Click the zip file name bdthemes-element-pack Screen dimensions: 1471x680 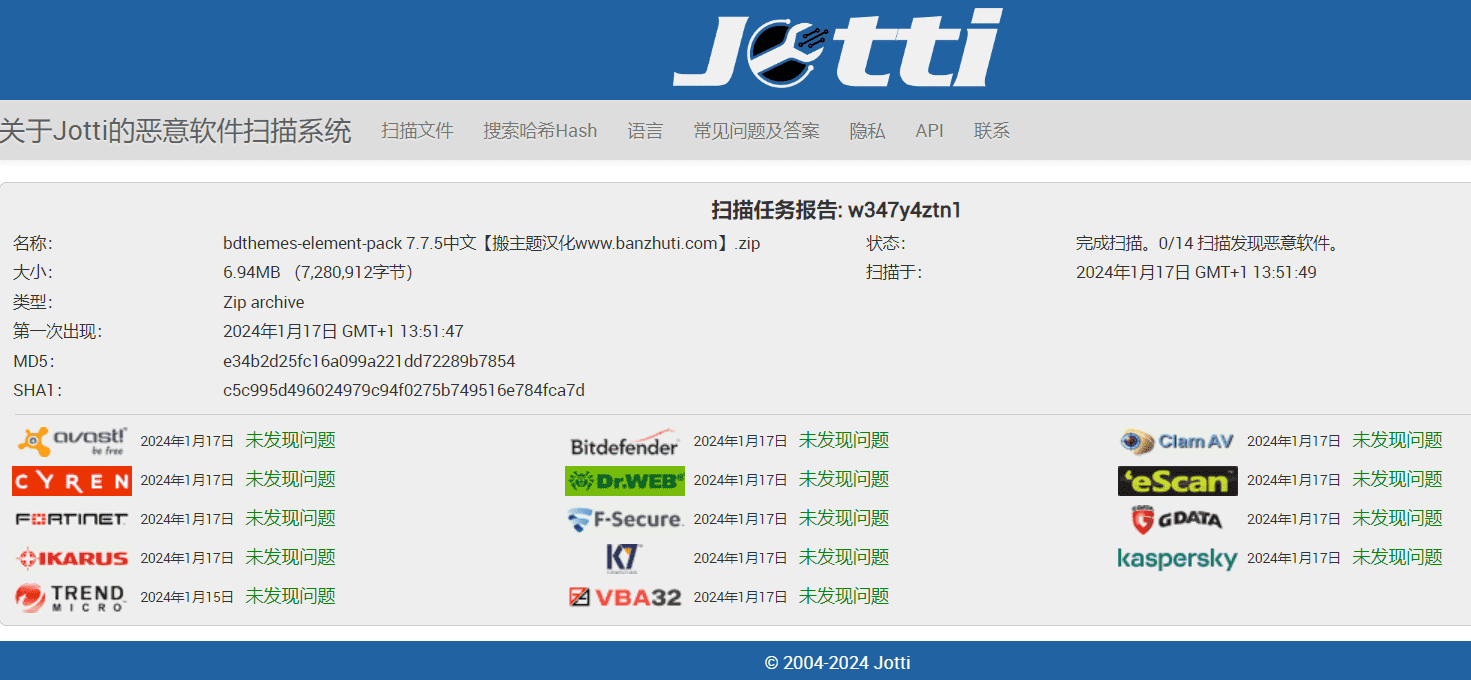(x=491, y=243)
